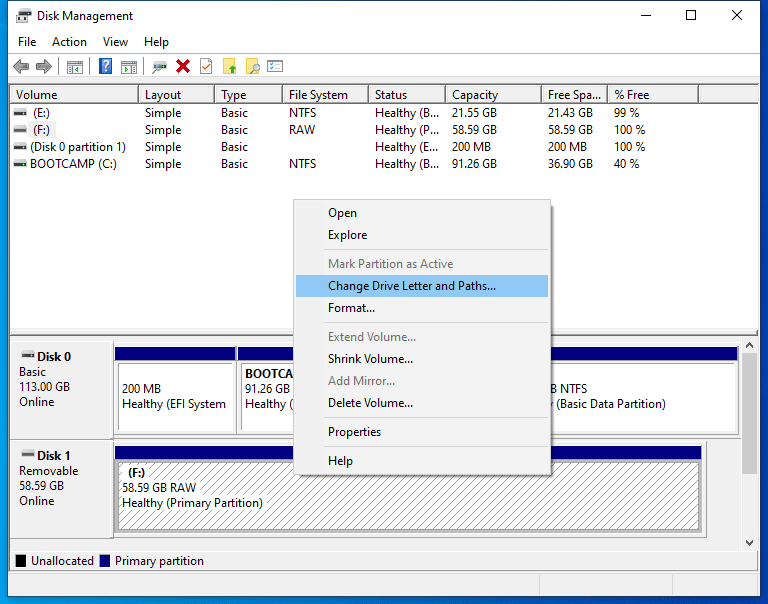Choose Help at bottom of context menu

coord(422,461)
